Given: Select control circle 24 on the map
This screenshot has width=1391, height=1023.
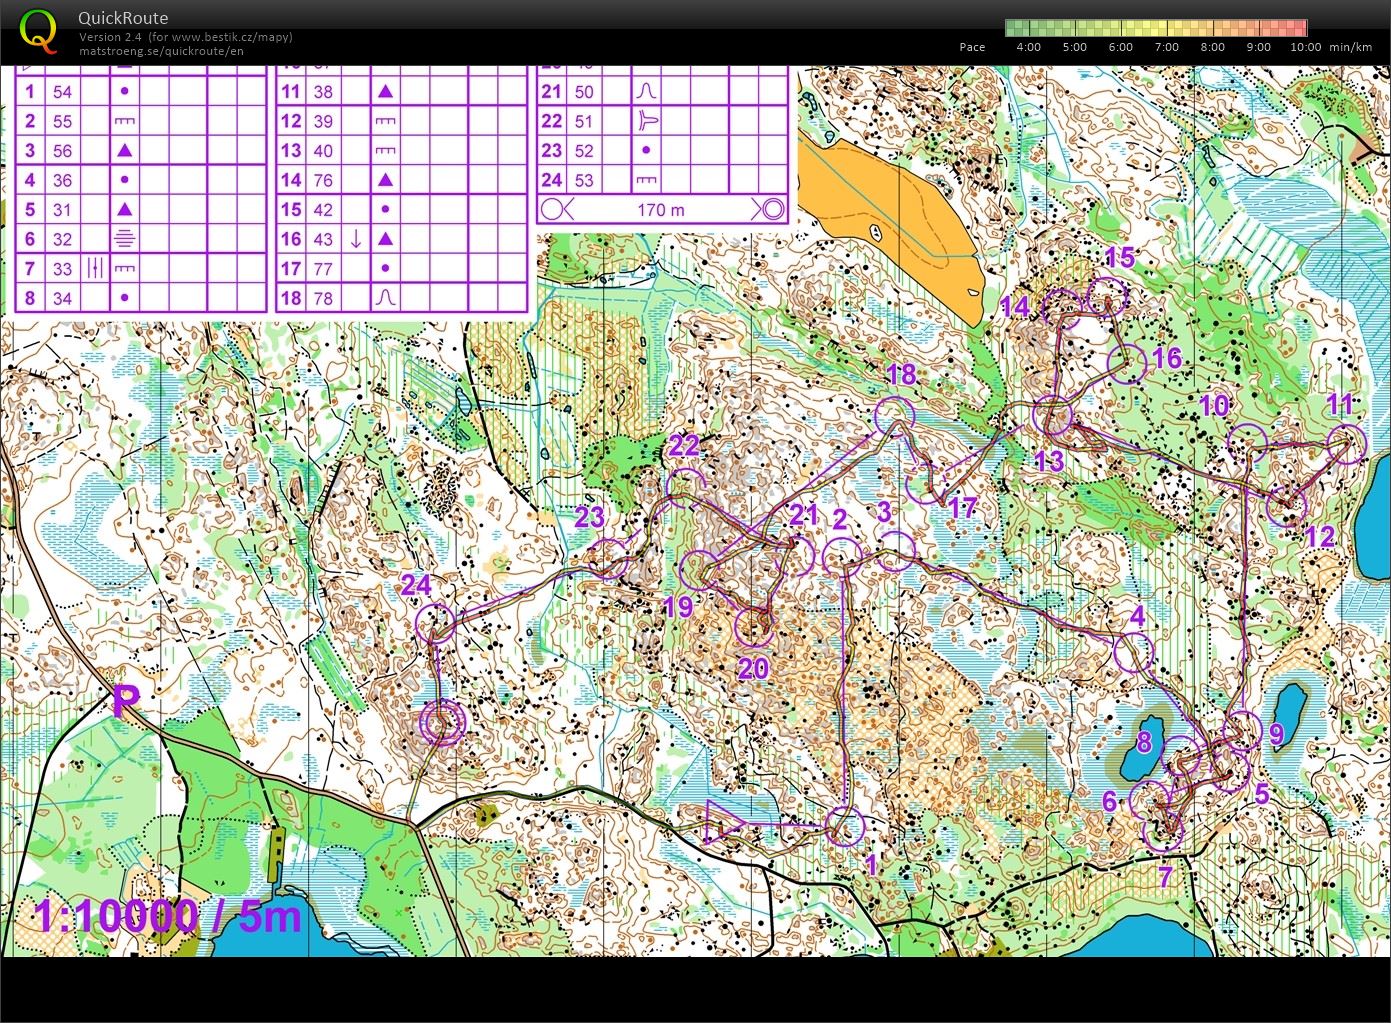Looking at the screenshot, I should point(435,624).
